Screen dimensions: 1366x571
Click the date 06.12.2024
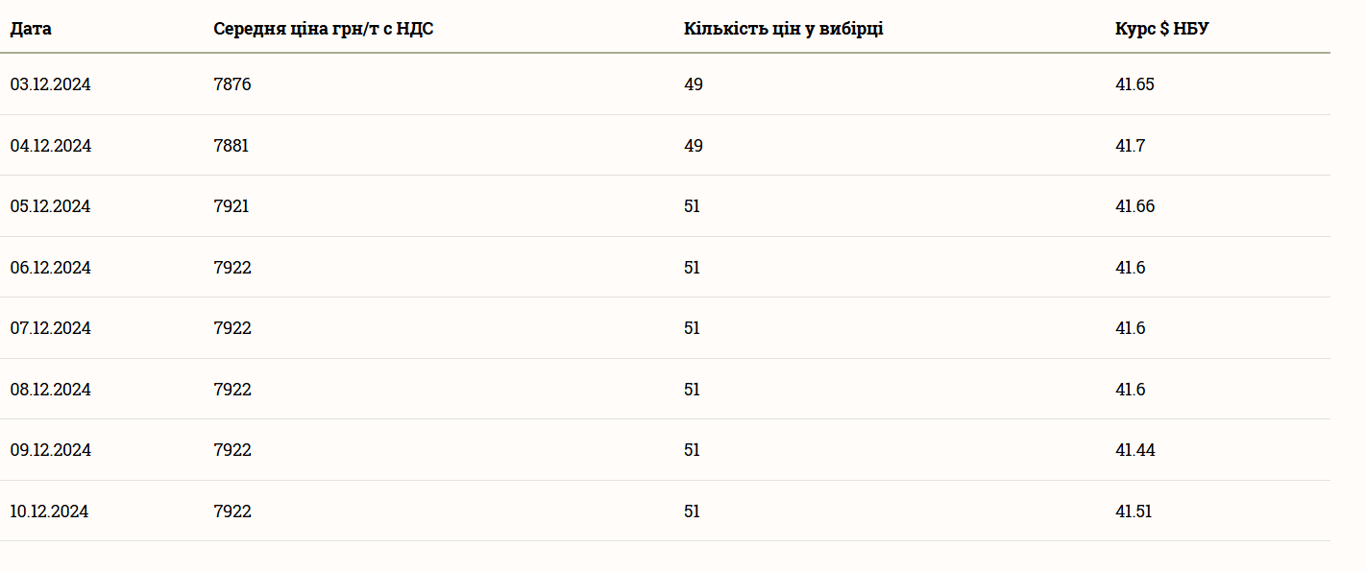50,268
